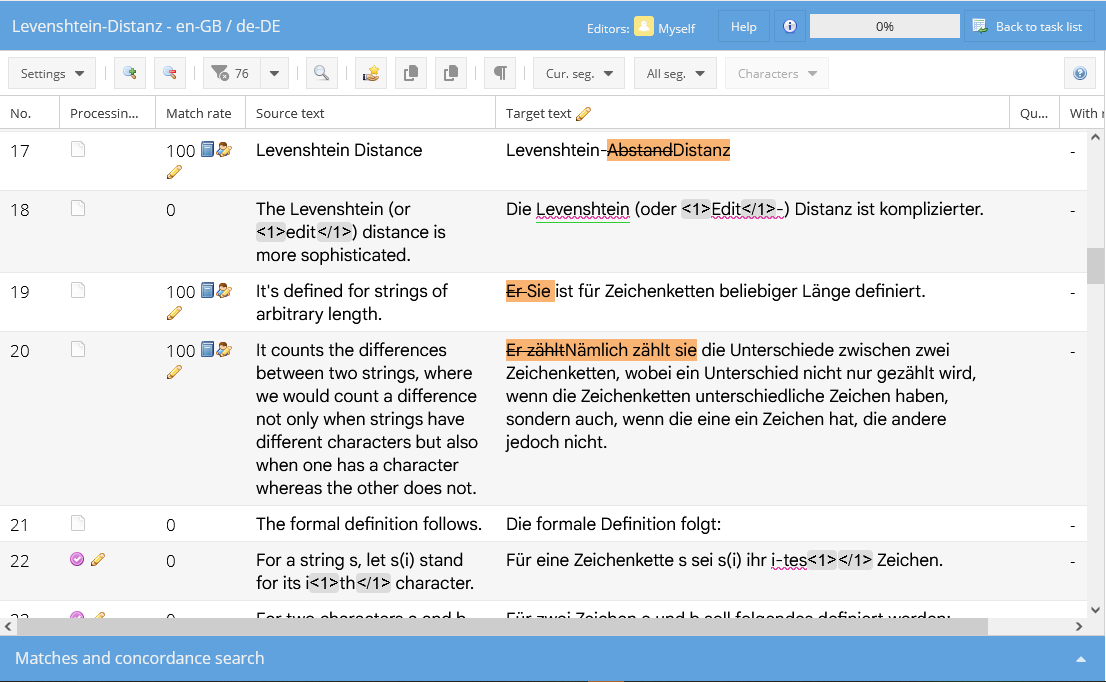Click the second copy-pages toolbar icon

point(451,73)
